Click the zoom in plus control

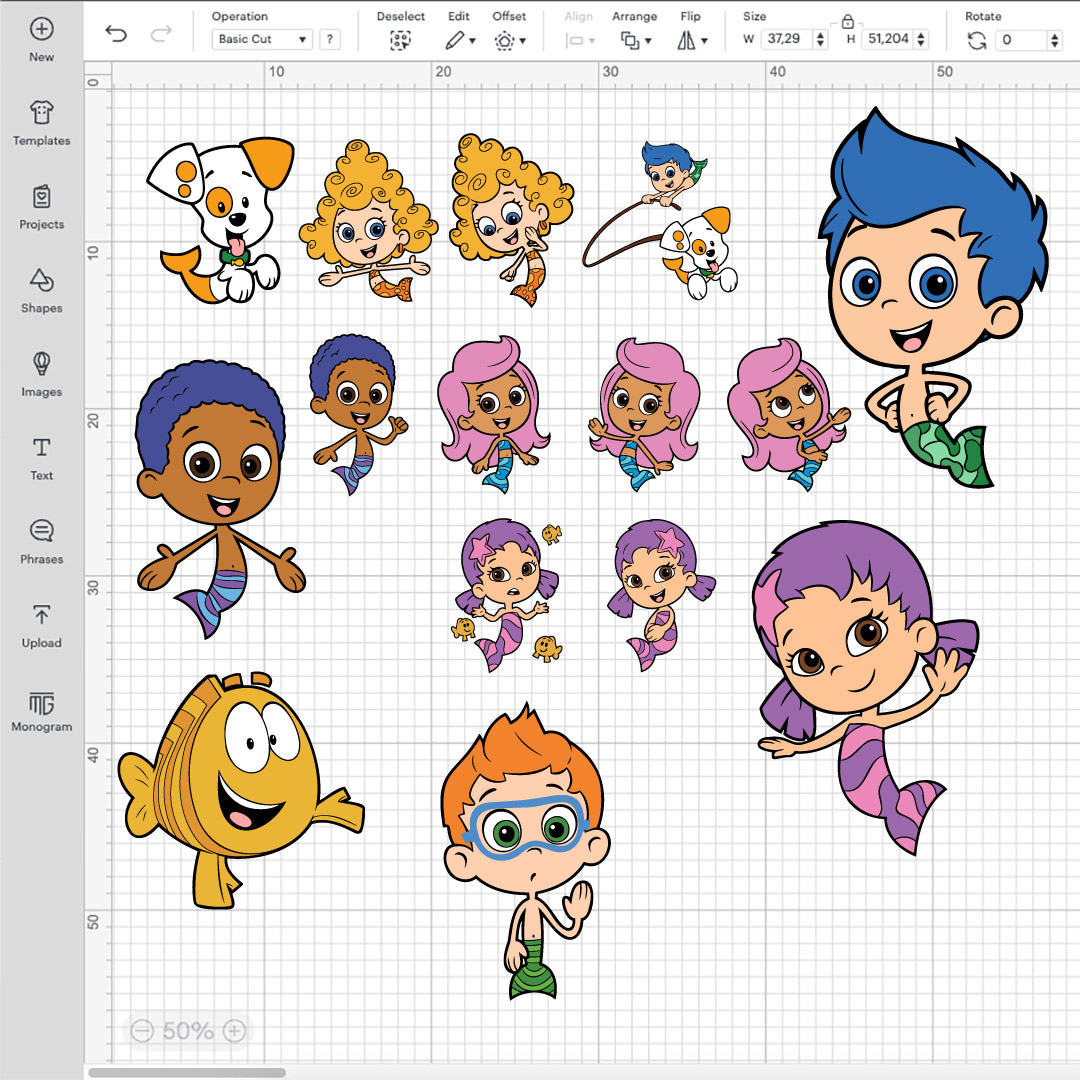tap(232, 1030)
